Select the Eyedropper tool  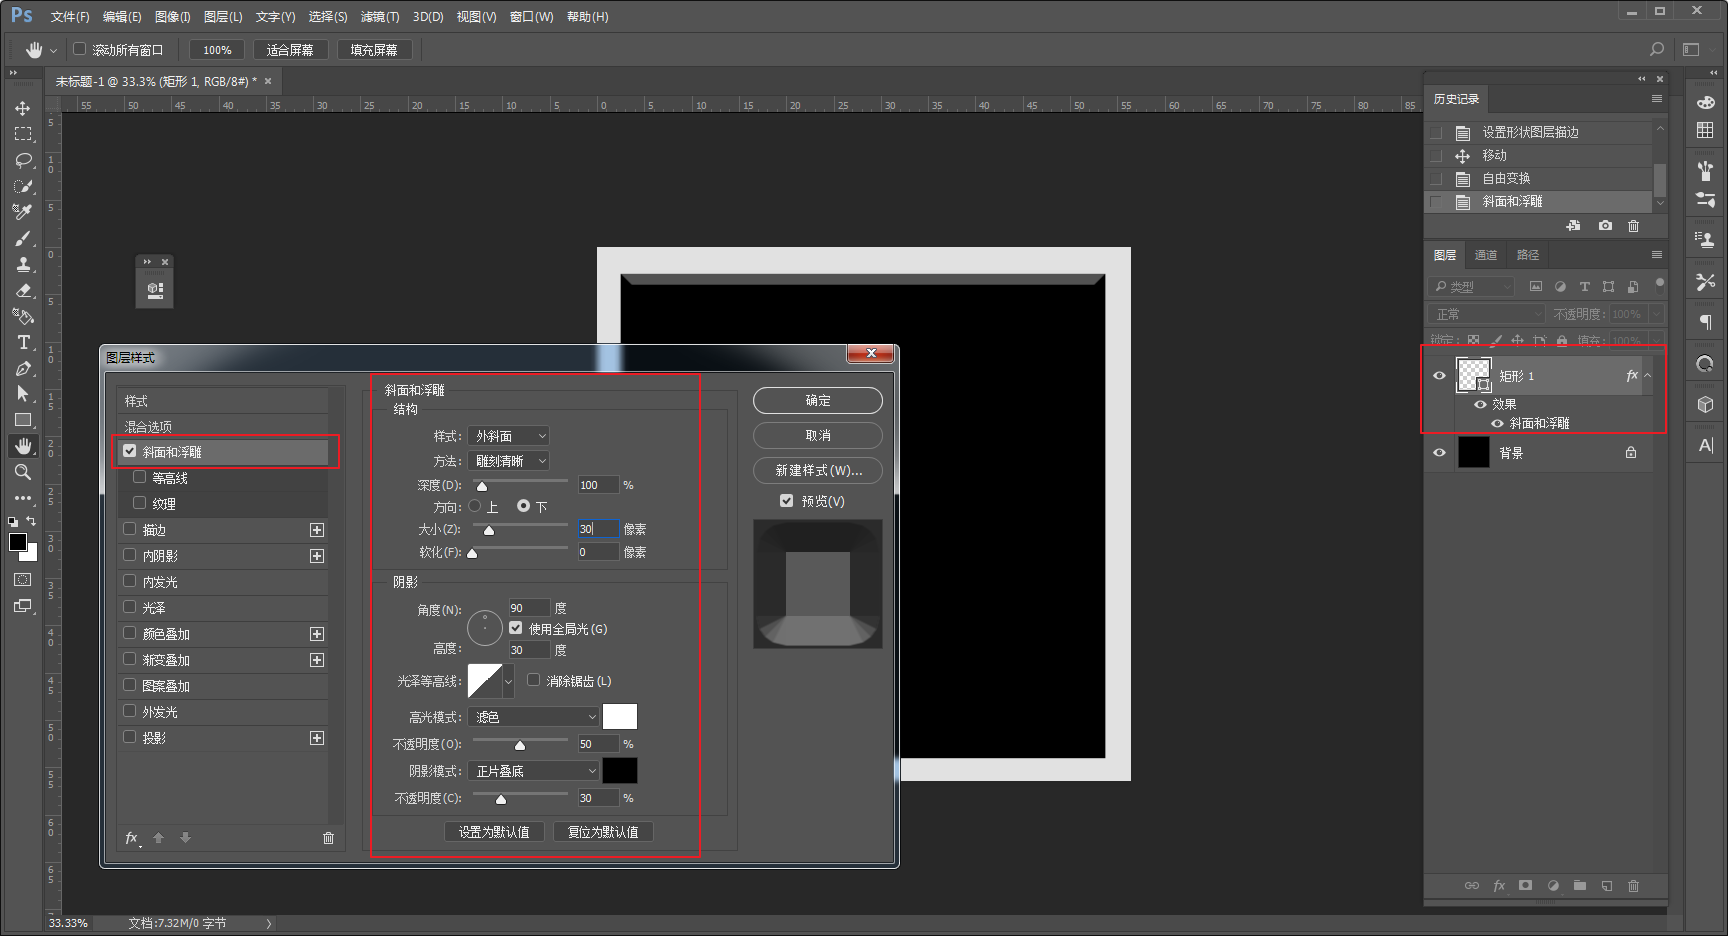(23, 212)
